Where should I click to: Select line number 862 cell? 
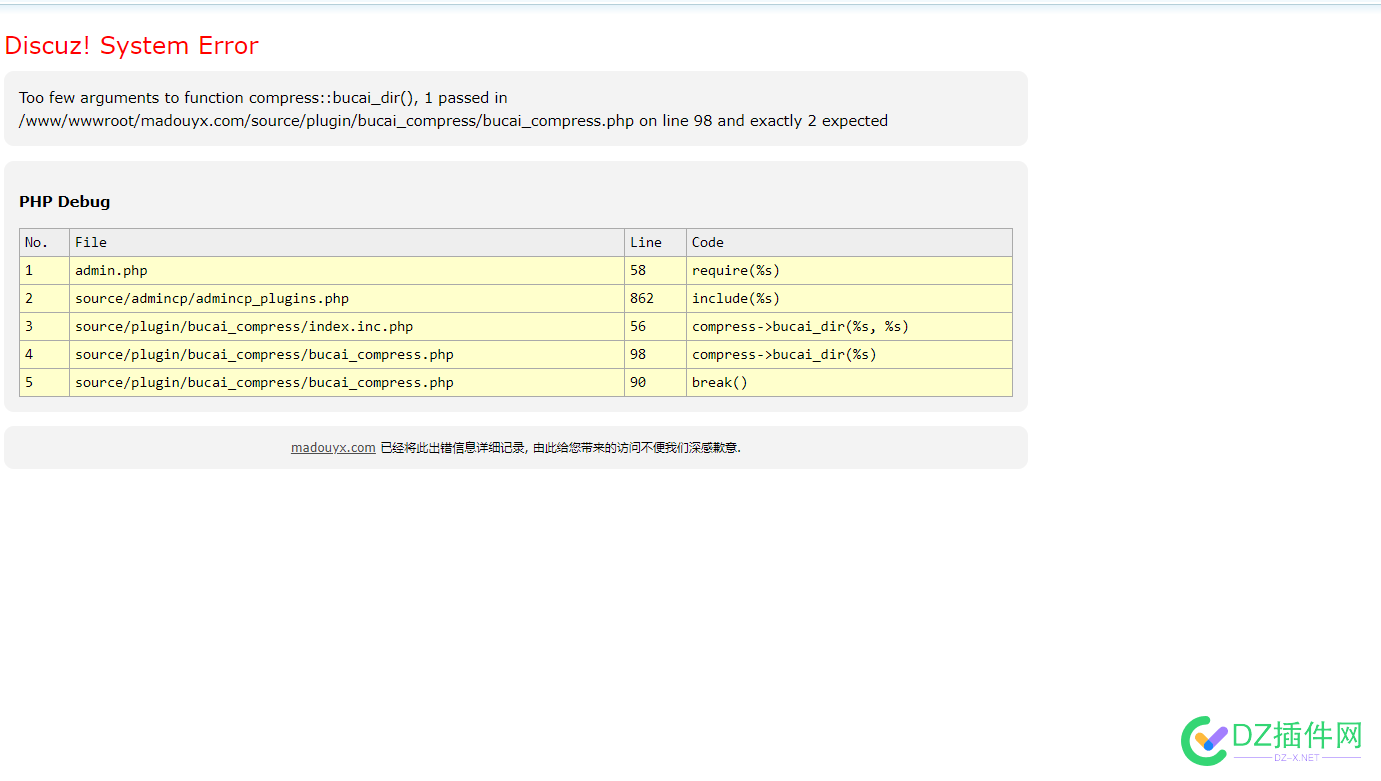coord(655,298)
